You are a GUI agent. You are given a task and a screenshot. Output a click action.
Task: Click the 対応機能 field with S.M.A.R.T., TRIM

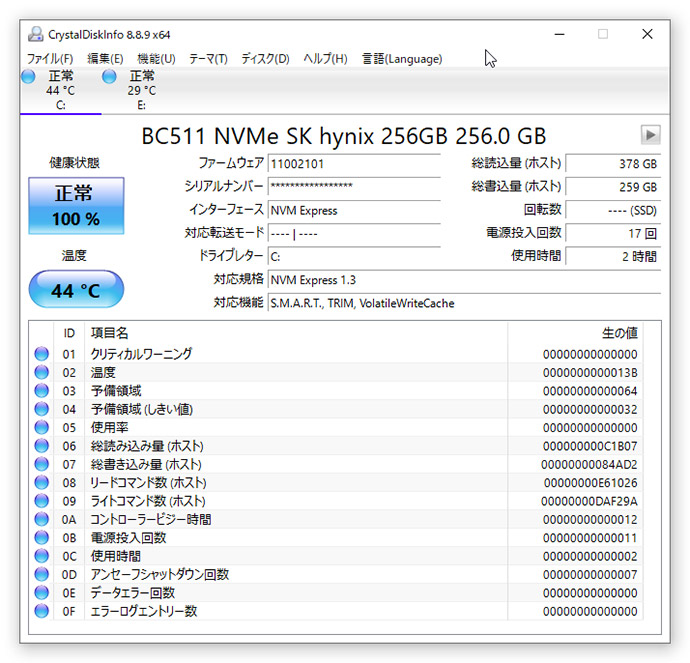point(464,303)
